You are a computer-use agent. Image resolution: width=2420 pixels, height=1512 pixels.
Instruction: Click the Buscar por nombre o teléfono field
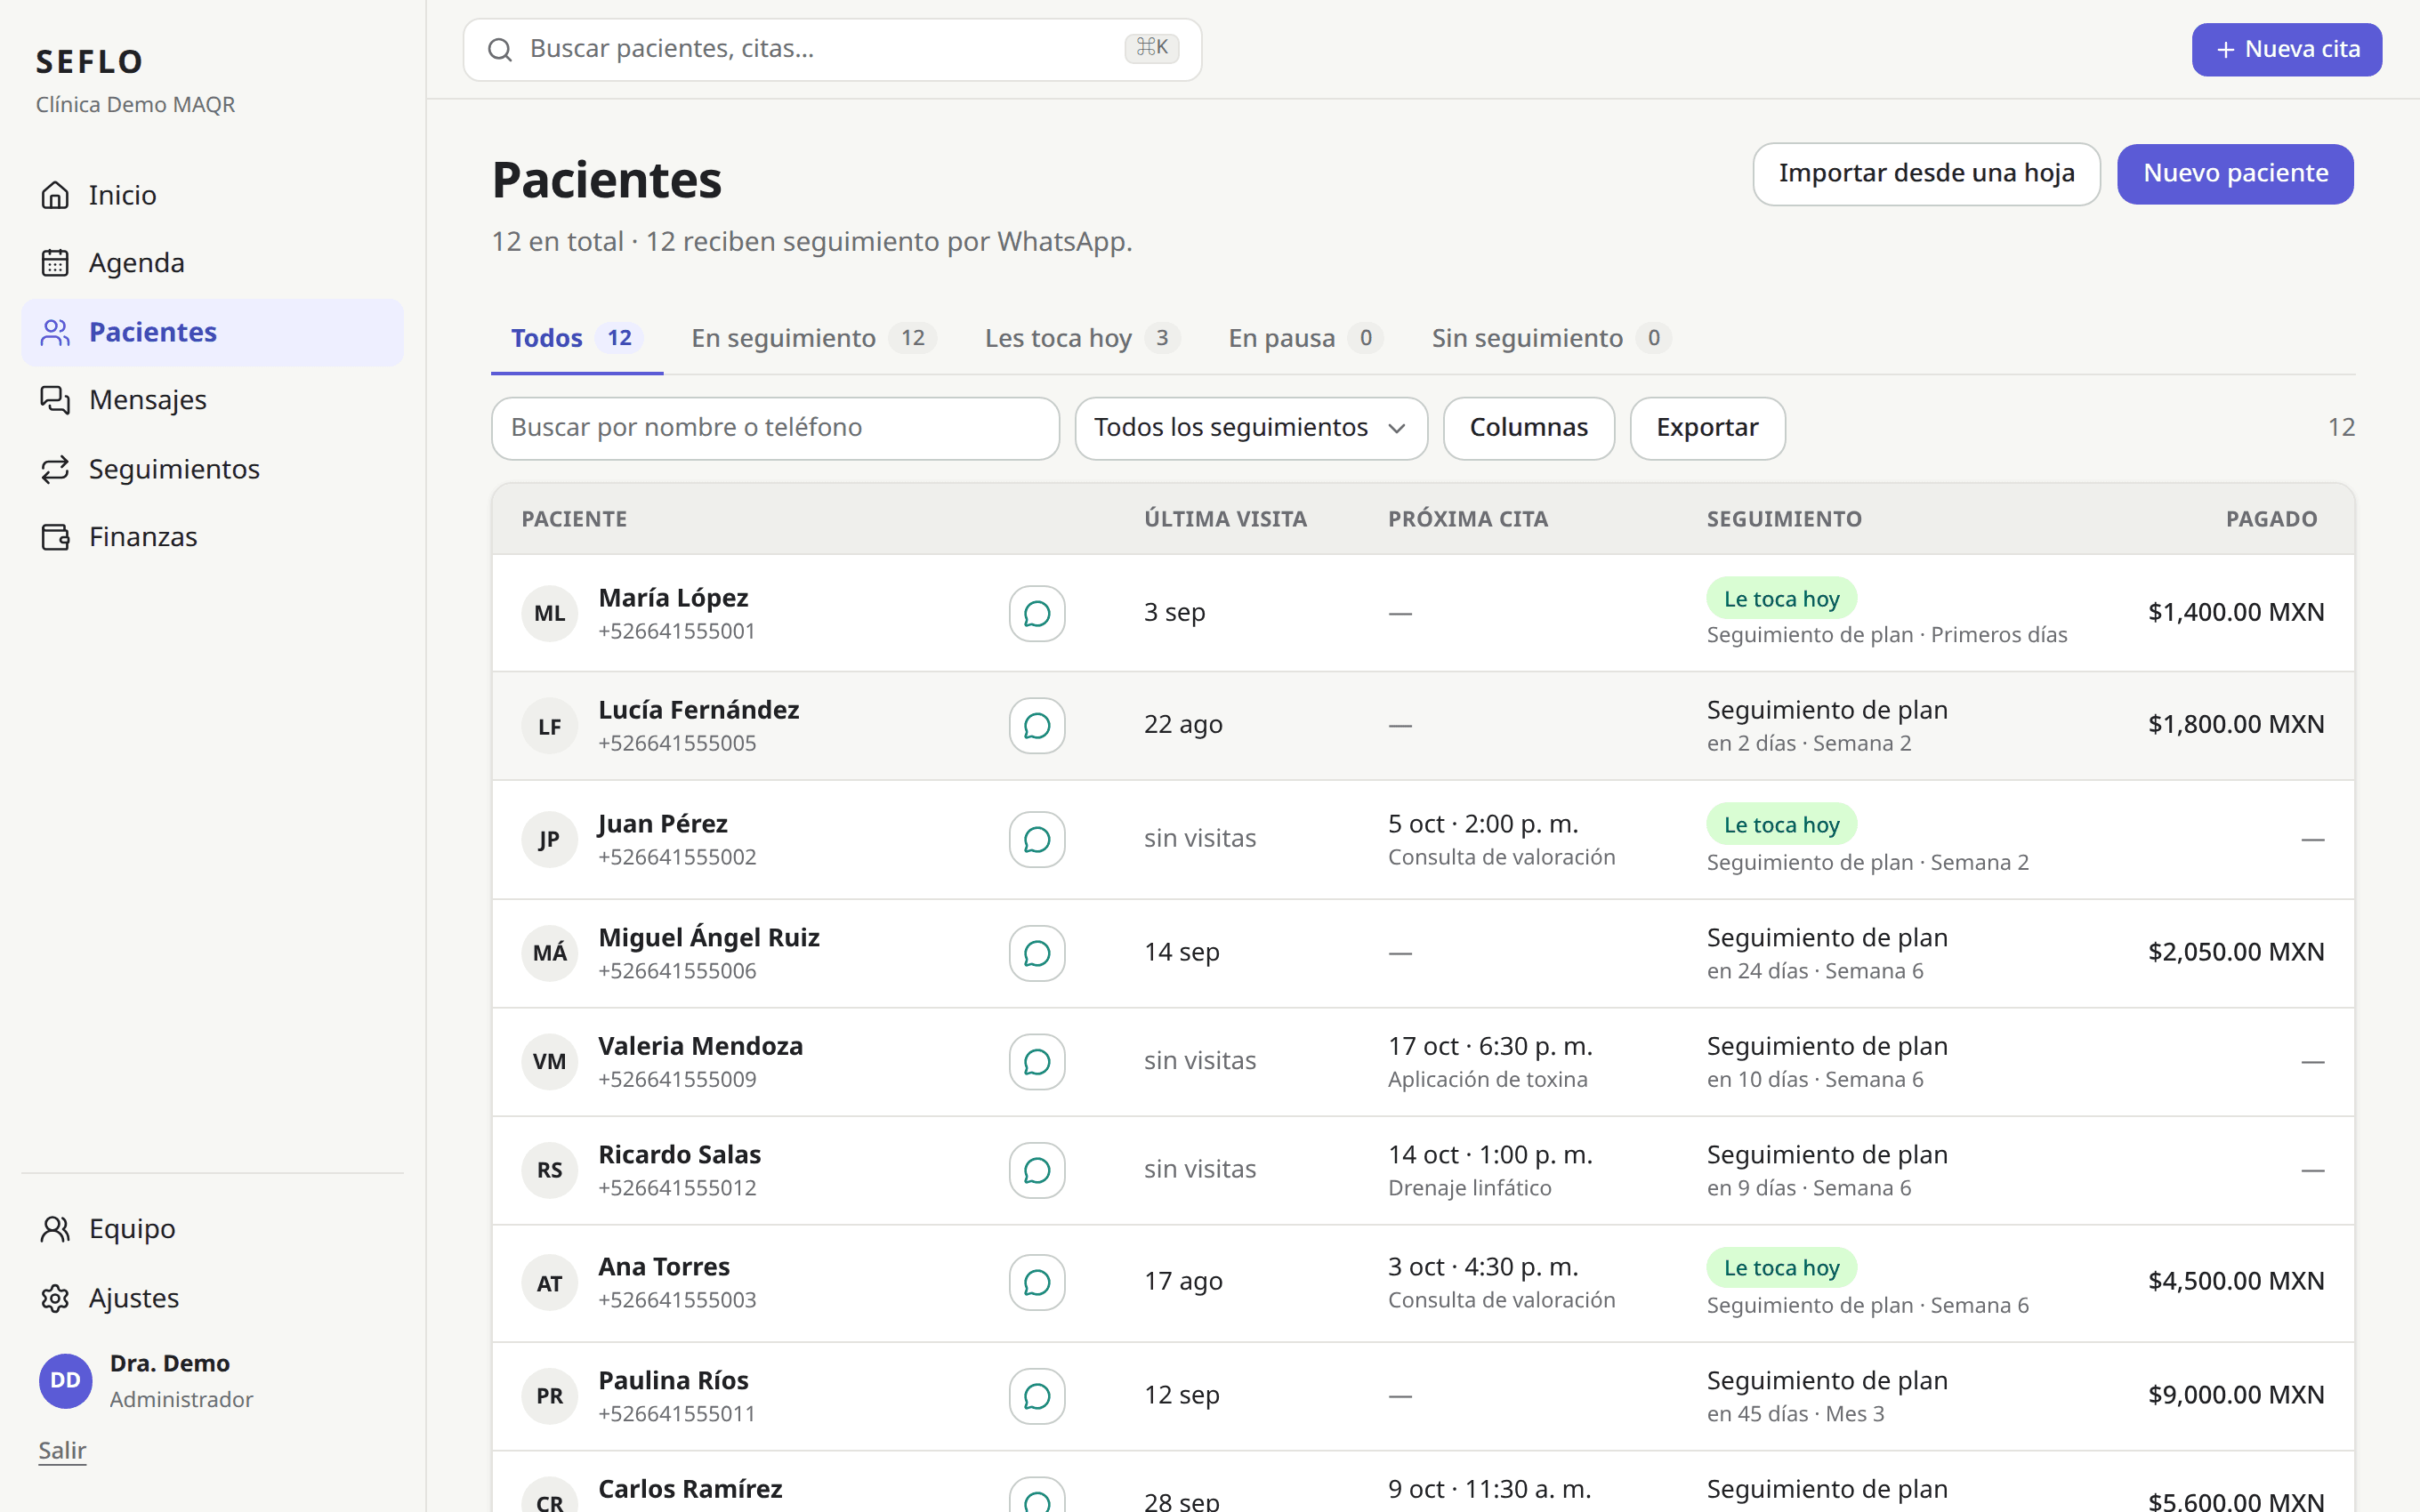775,428
